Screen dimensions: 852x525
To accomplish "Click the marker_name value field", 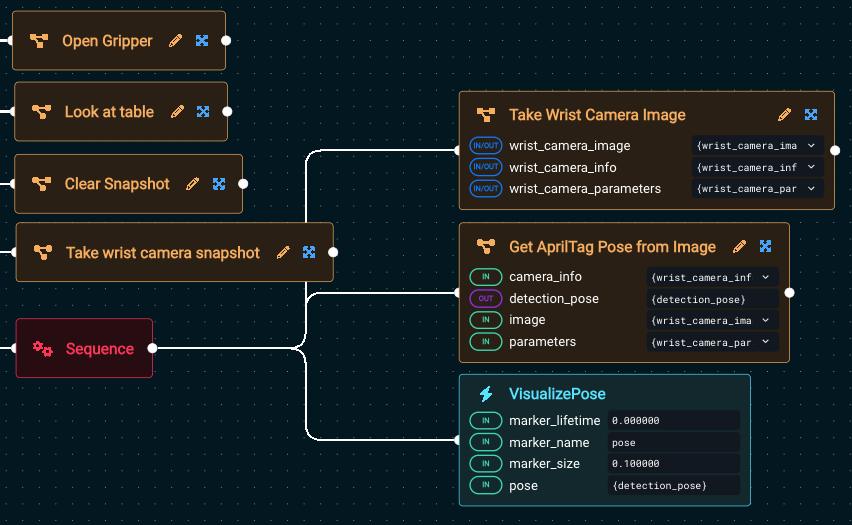I will point(674,442).
